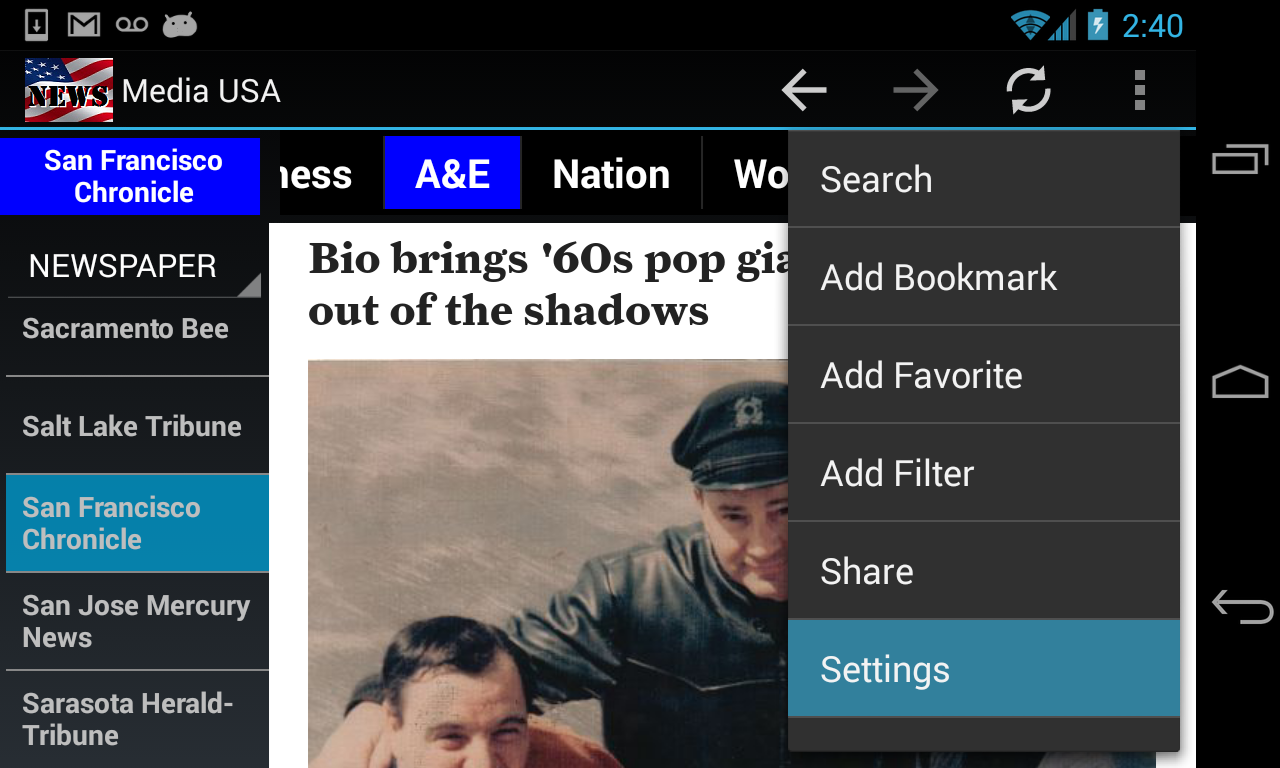
Task: Choose Add Bookmark menu entry
Action: [984, 277]
